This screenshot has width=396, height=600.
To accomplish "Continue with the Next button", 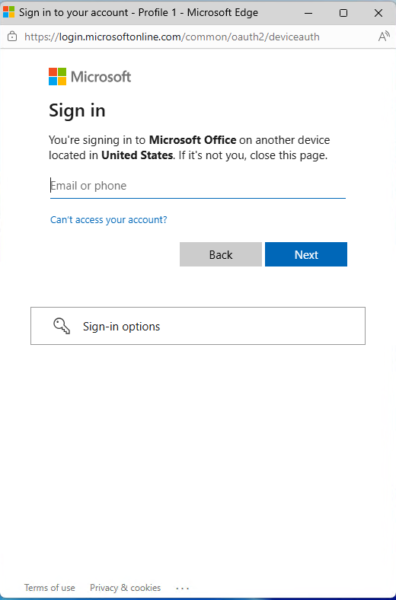I will [x=306, y=254].
